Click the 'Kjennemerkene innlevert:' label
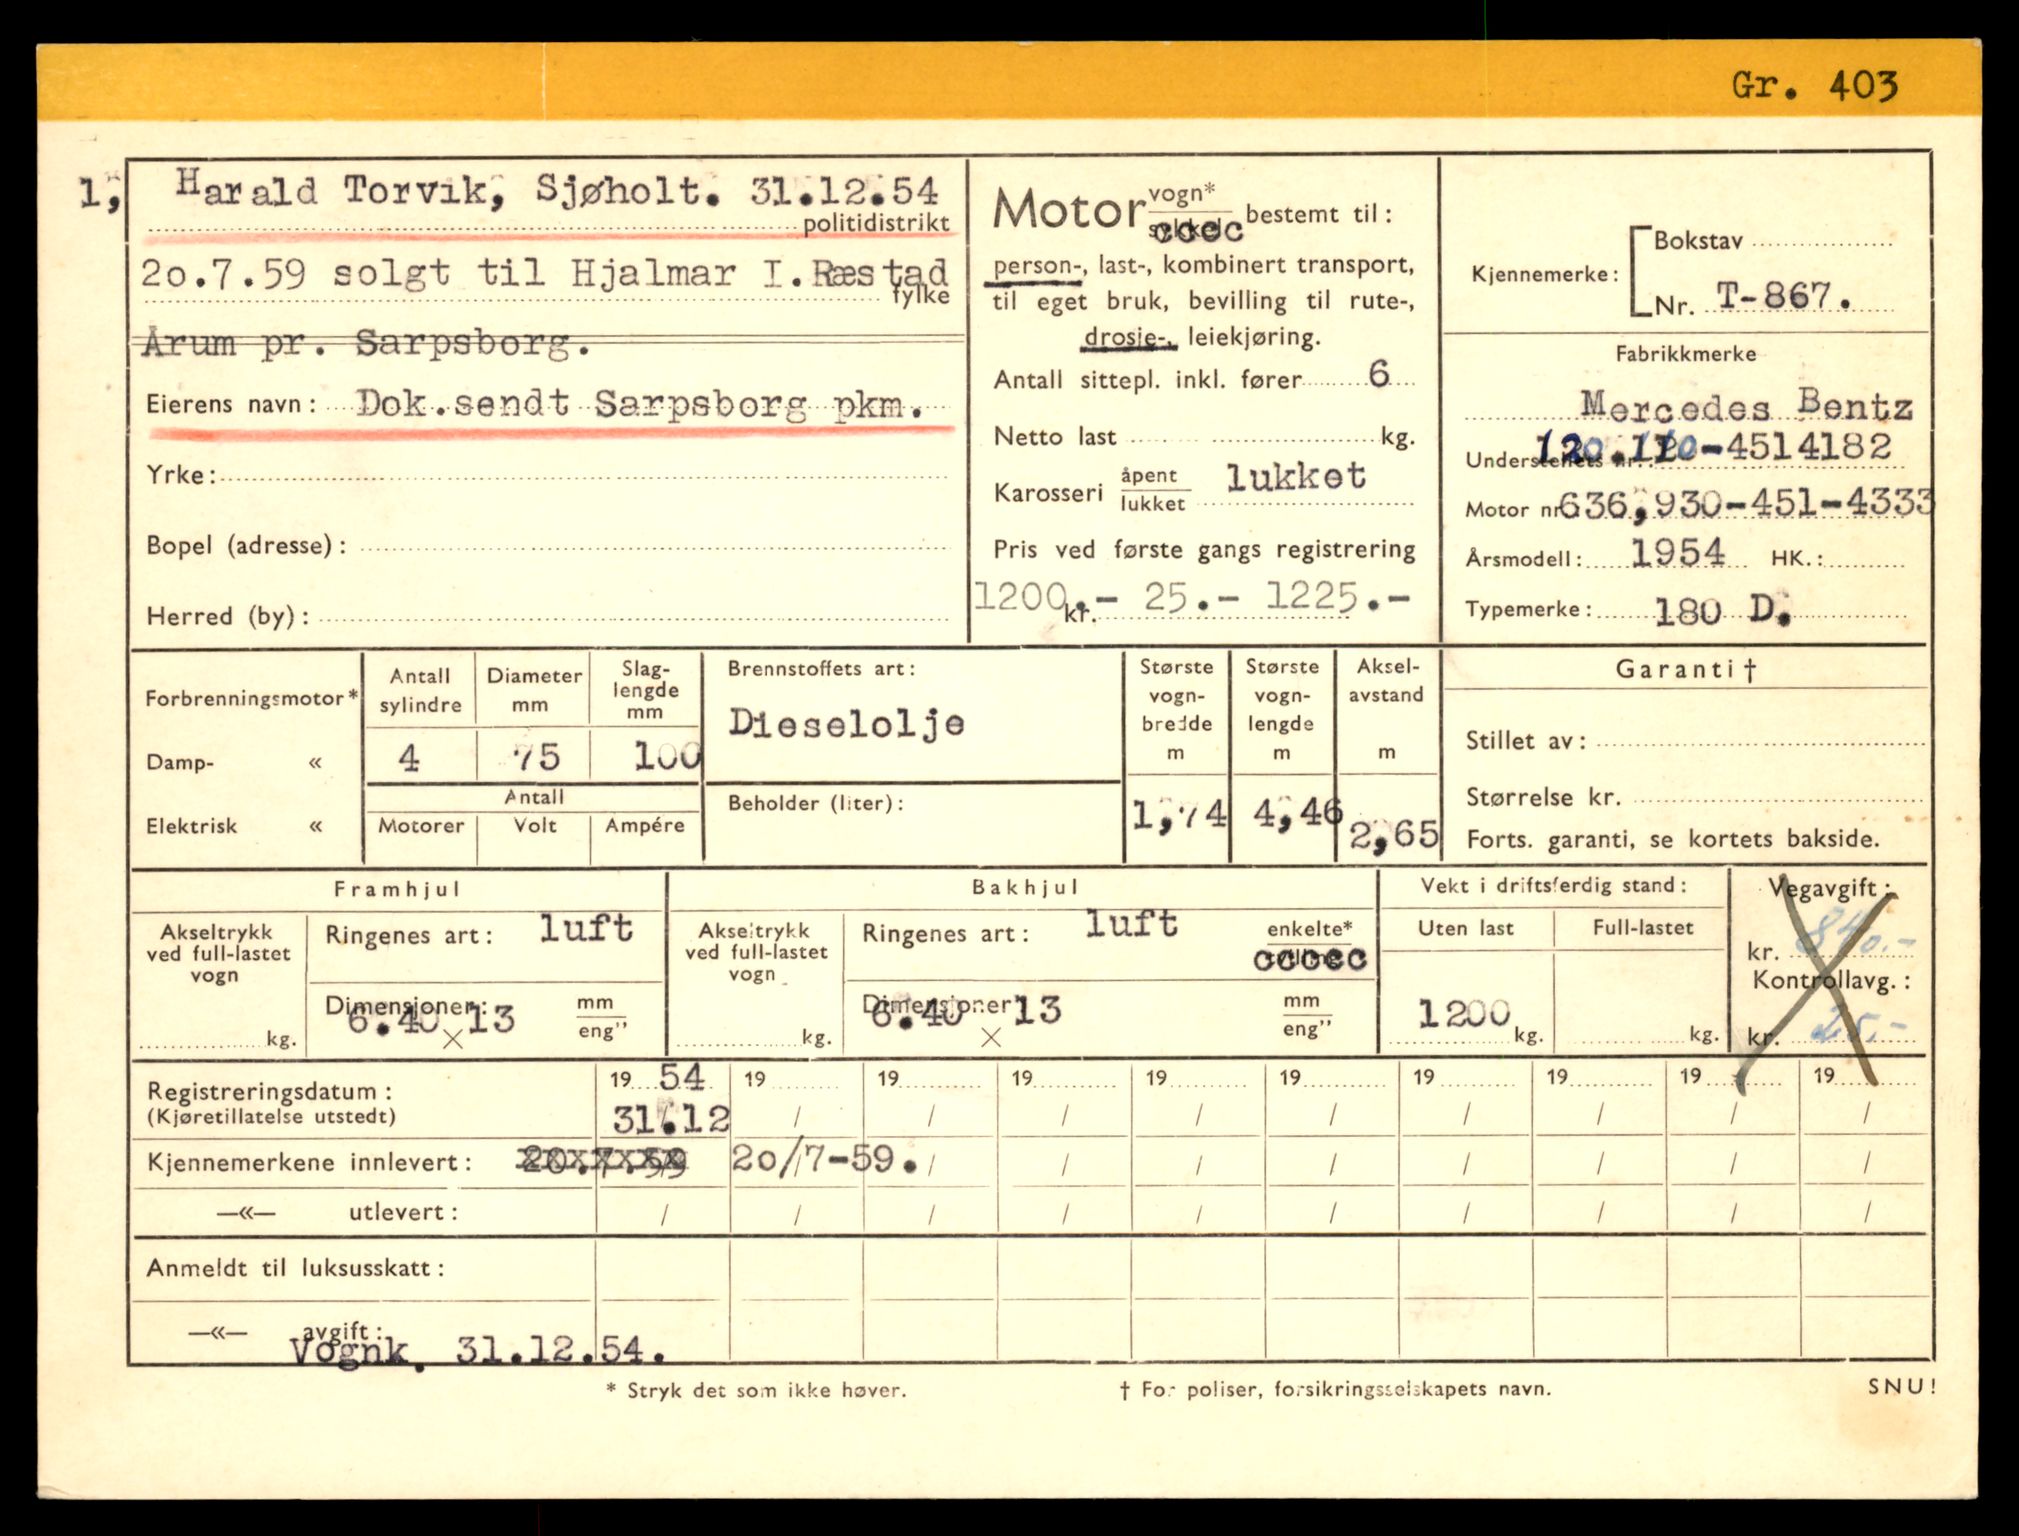This screenshot has width=2019, height=1536. pyautogui.click(x=308, y=1162)
